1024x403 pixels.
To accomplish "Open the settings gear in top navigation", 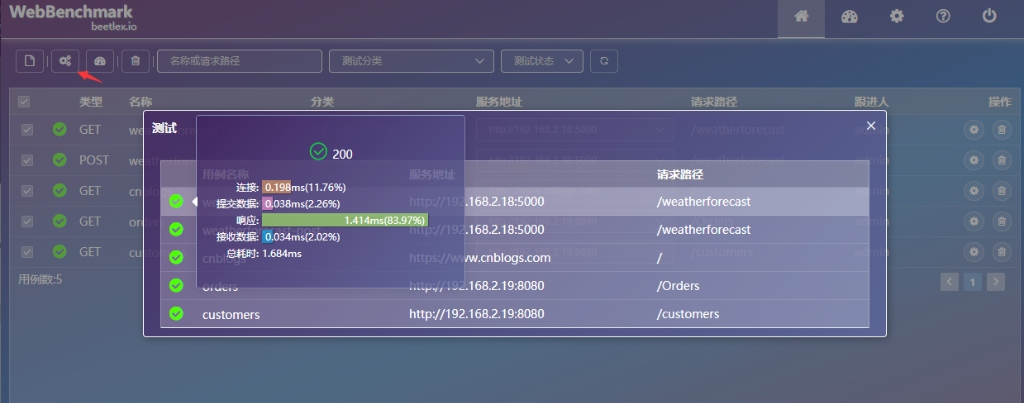I will click(897, 17).
